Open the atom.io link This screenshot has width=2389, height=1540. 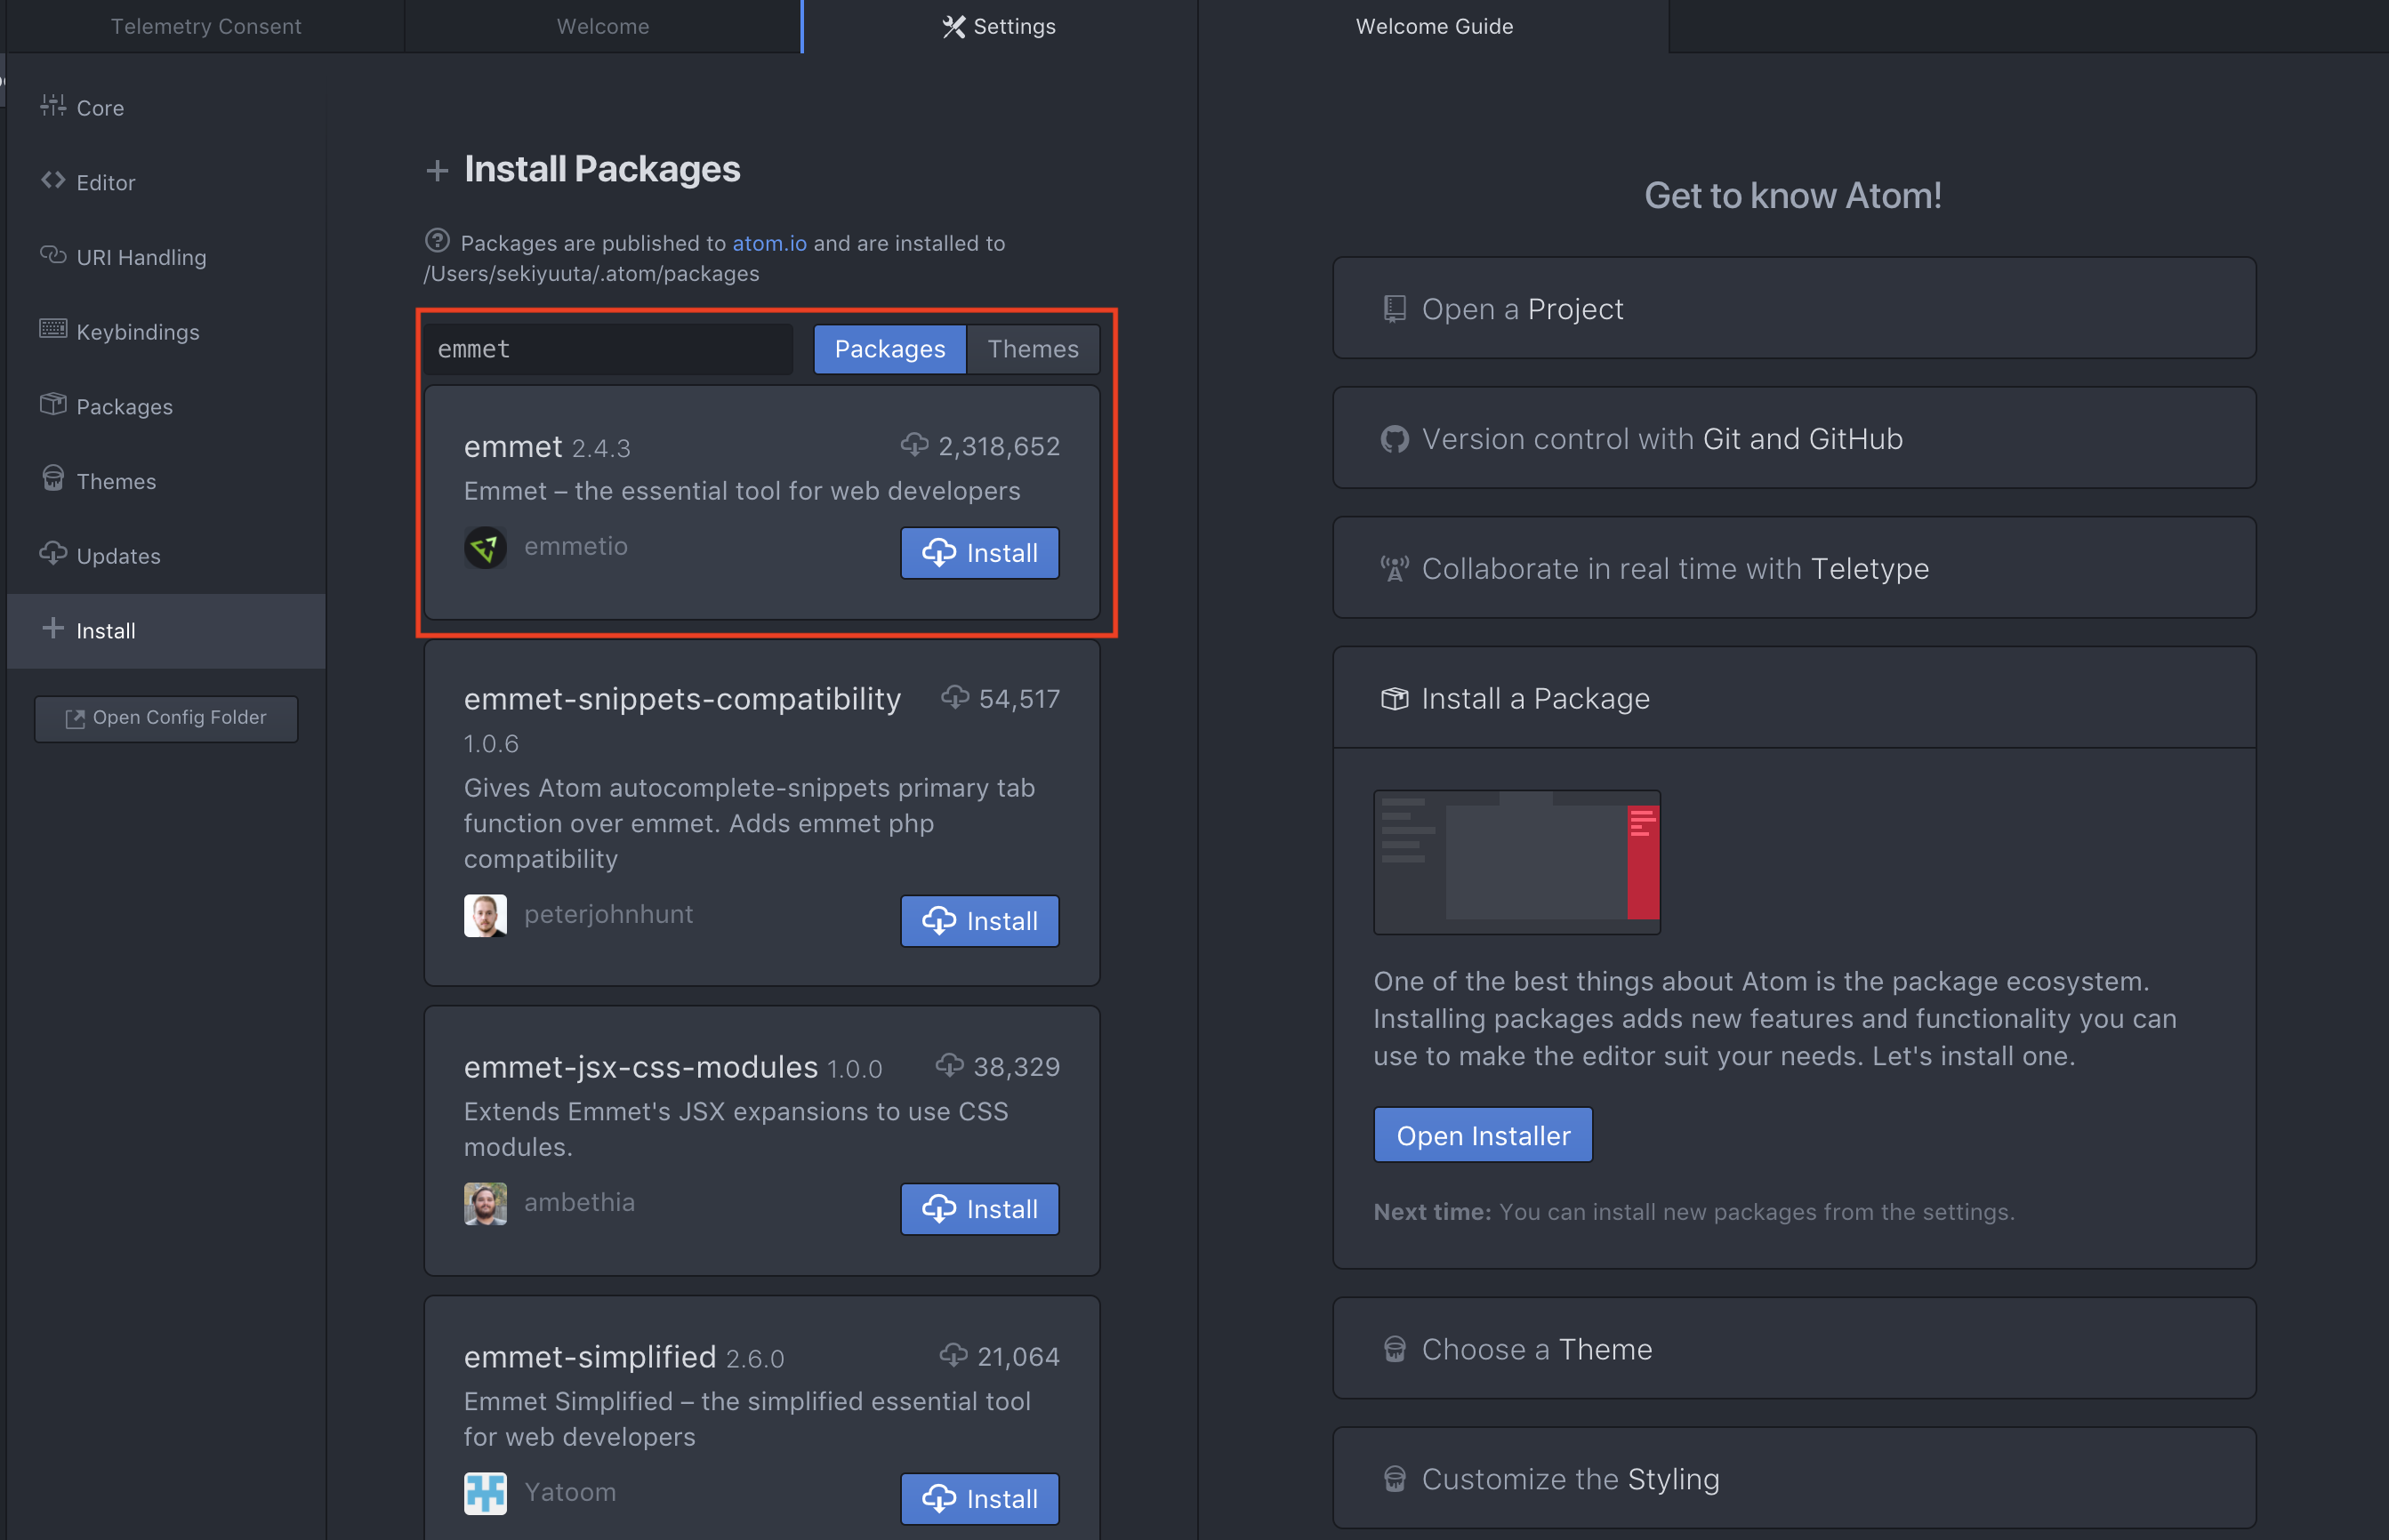click(x=768, y=243)
